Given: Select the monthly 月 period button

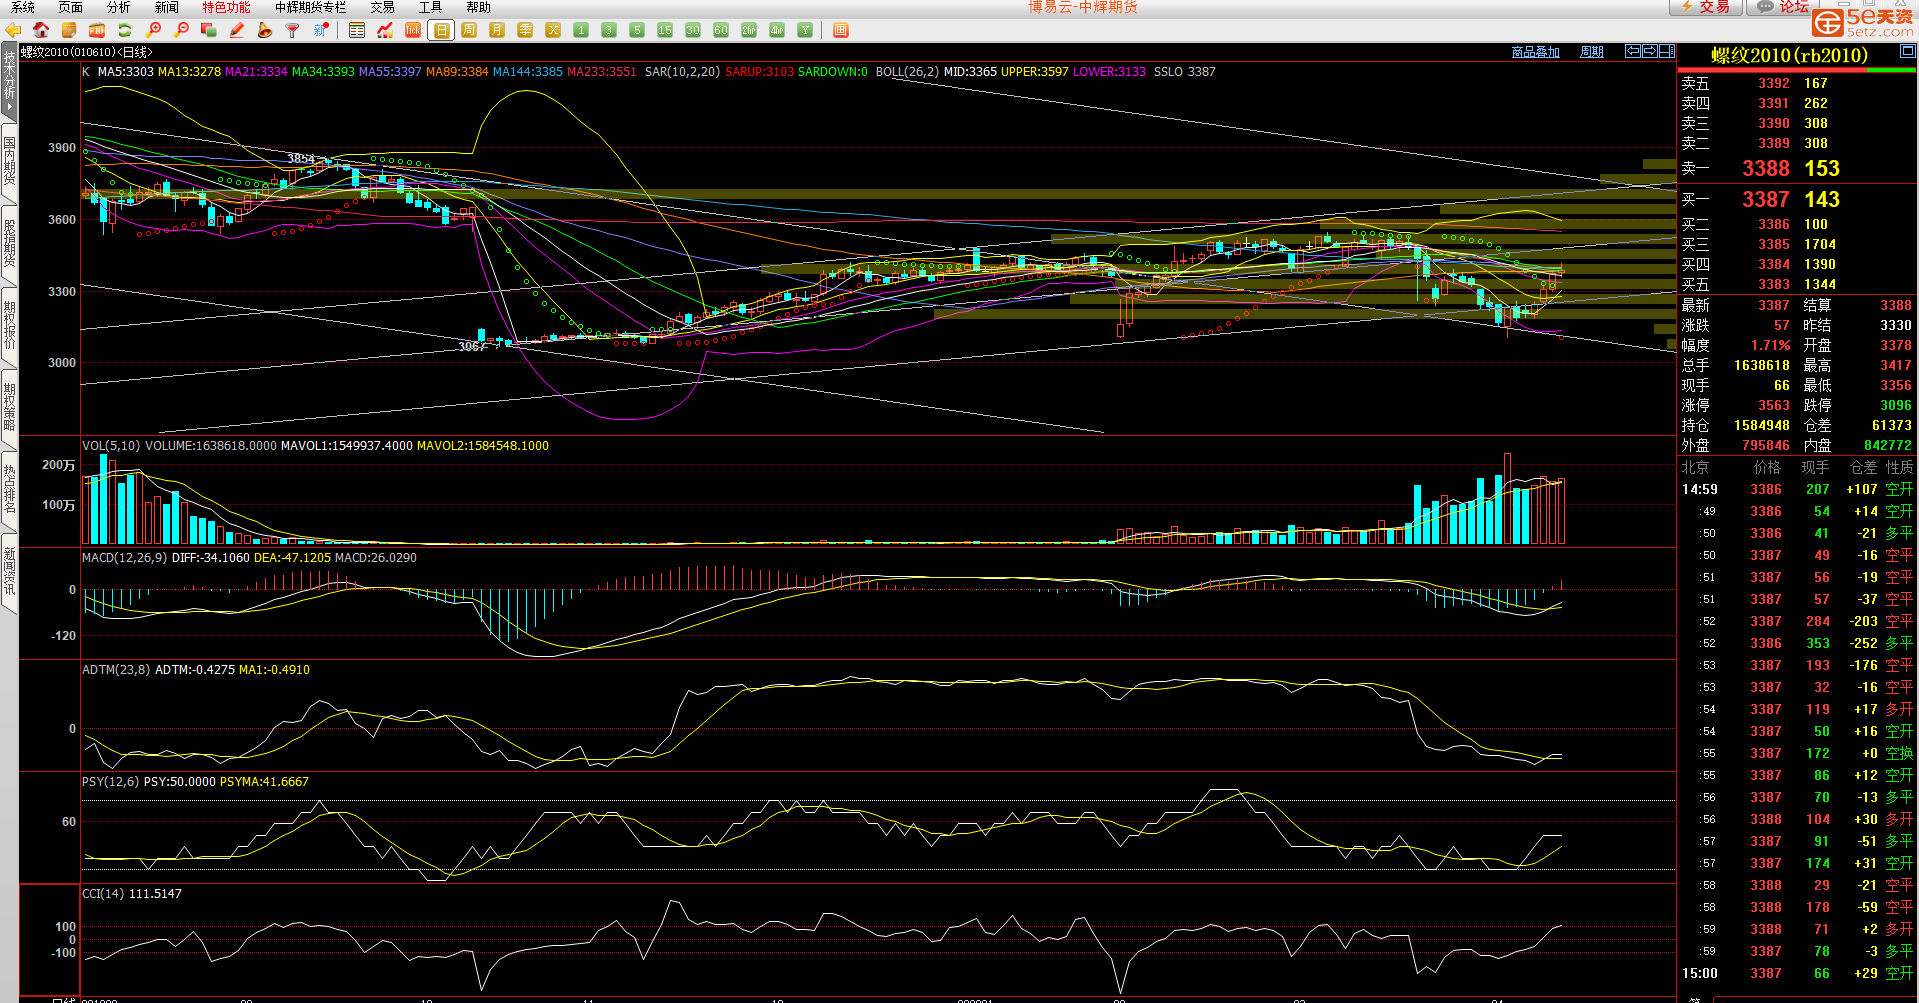Looking at the screenshot, I should (x=497, y=30).
